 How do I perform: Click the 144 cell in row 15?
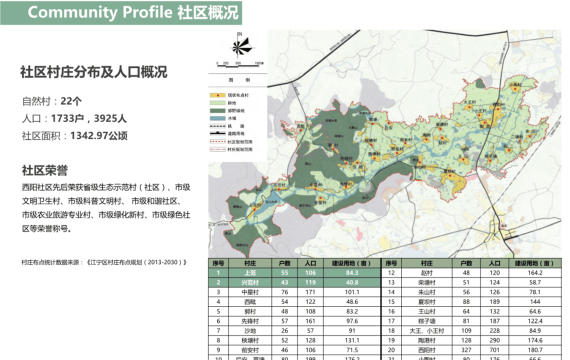pyautogui.click(x=535, y=302)
